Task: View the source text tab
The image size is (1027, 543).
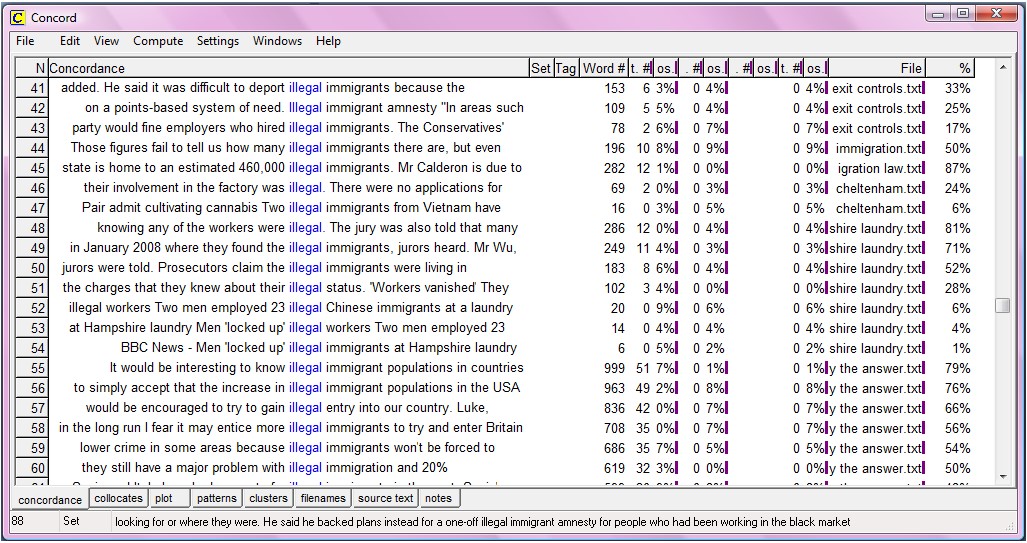Action: (x=385, y=498)
